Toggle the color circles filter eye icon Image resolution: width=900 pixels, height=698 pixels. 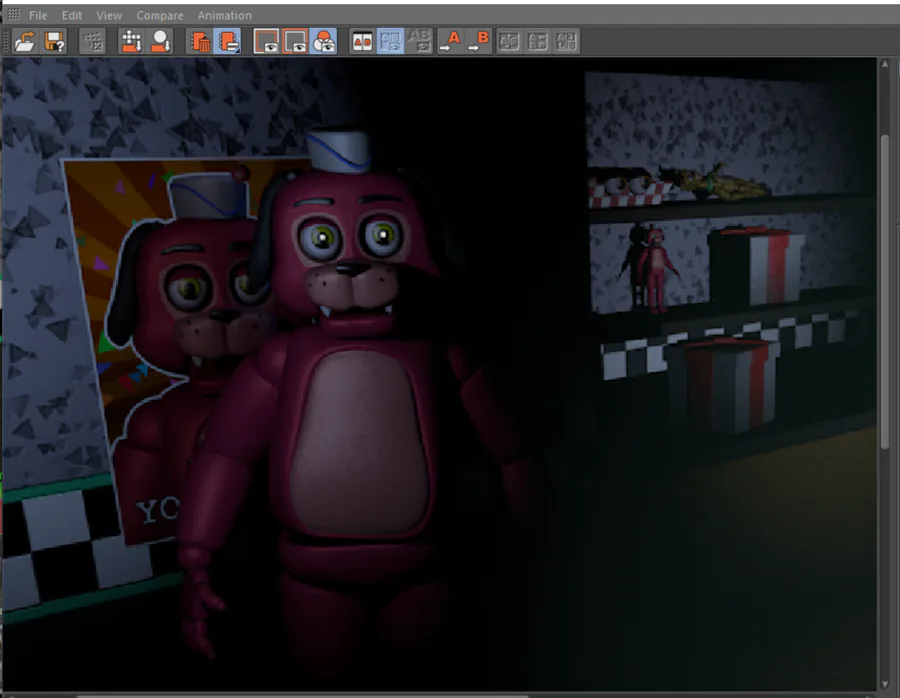323,41
